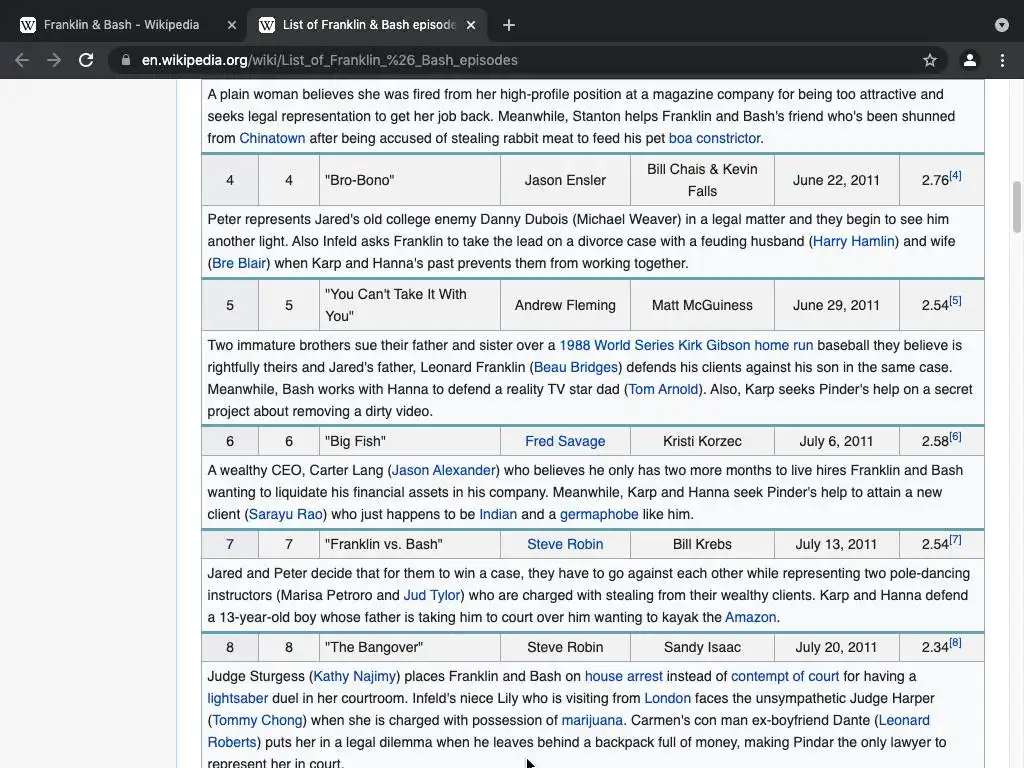
Task: Open the Beau Bridges link
Action: point(575,368)
